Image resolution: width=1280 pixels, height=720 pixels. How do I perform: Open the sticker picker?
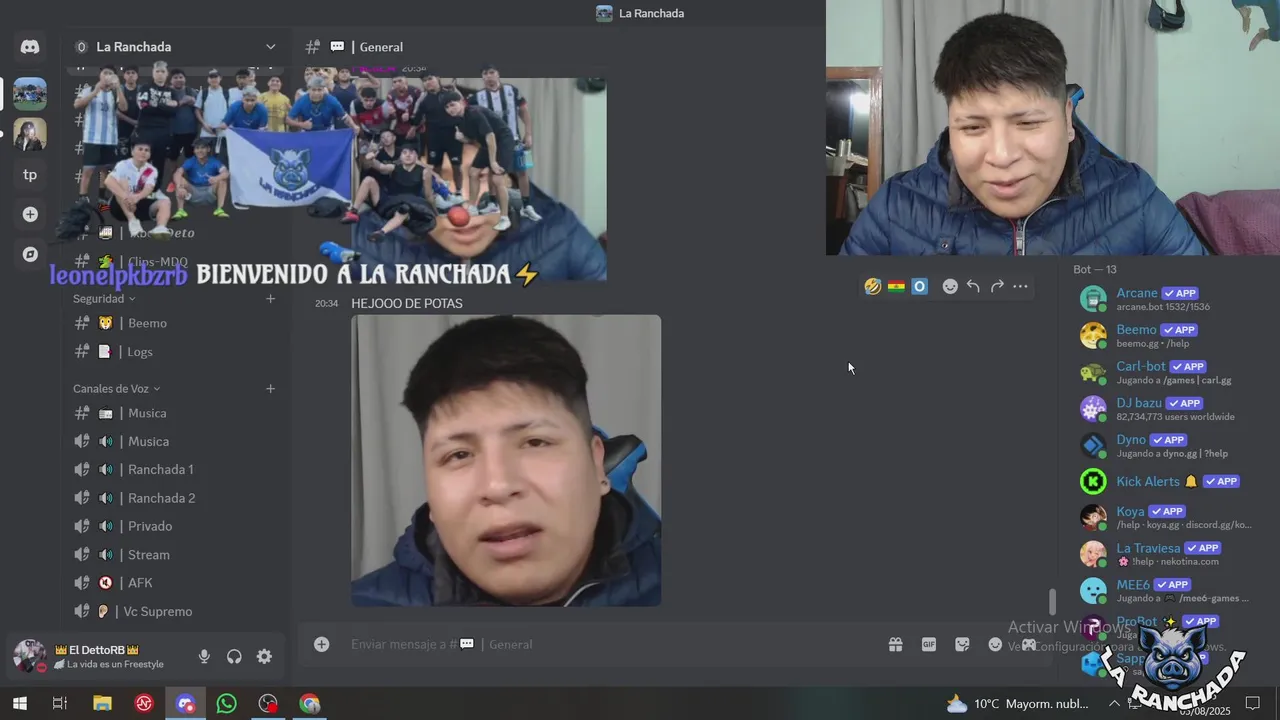coord(962,645)
